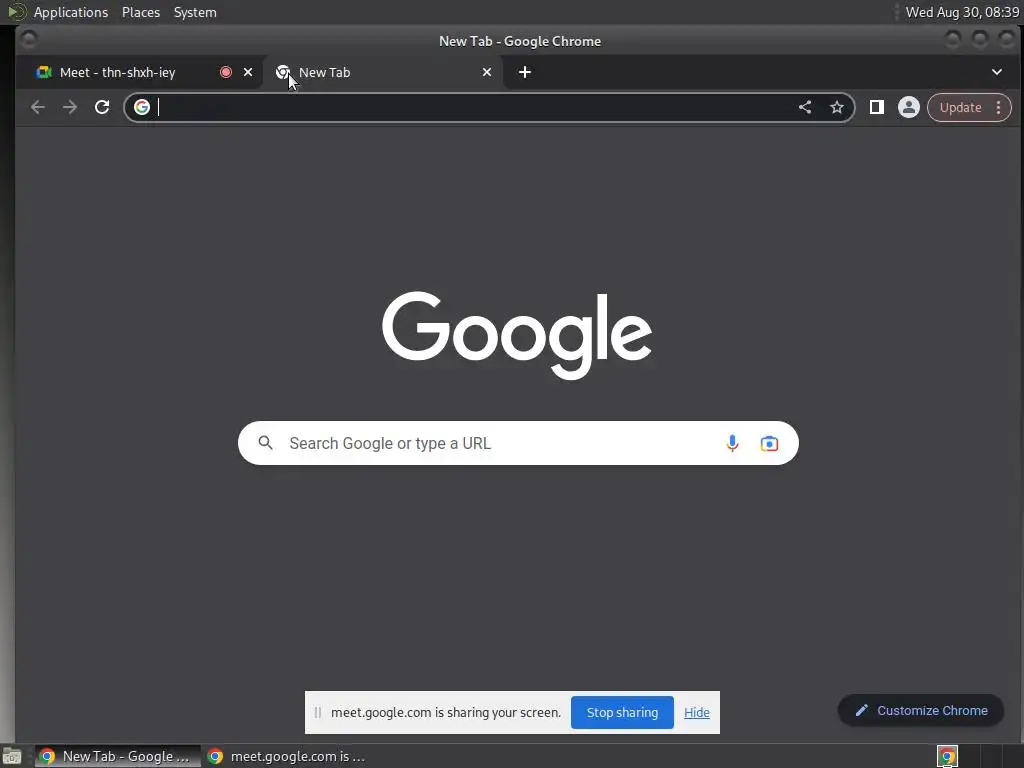Search by image with the Lens camera icon
The width and height of the screenshot is (1024, 768).
[x=769, y=443]
